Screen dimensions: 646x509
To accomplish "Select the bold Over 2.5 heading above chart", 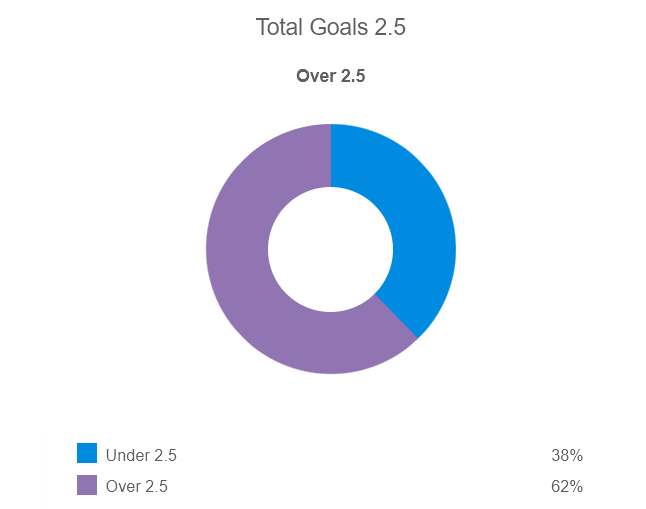I will click(x=331, y=76).
